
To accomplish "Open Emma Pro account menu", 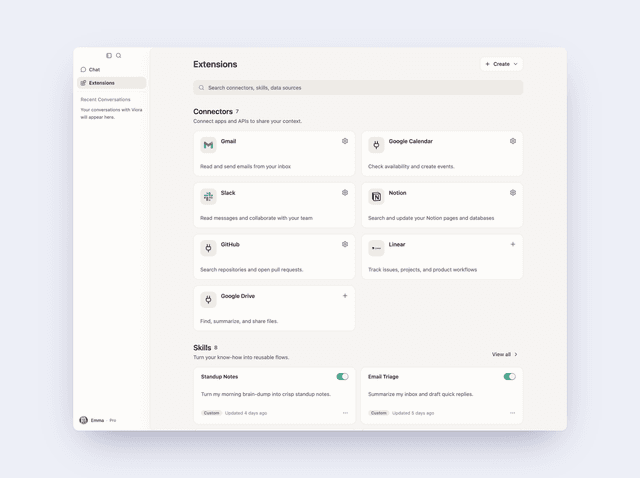I will pyautogui.click(x=98, y=420).
